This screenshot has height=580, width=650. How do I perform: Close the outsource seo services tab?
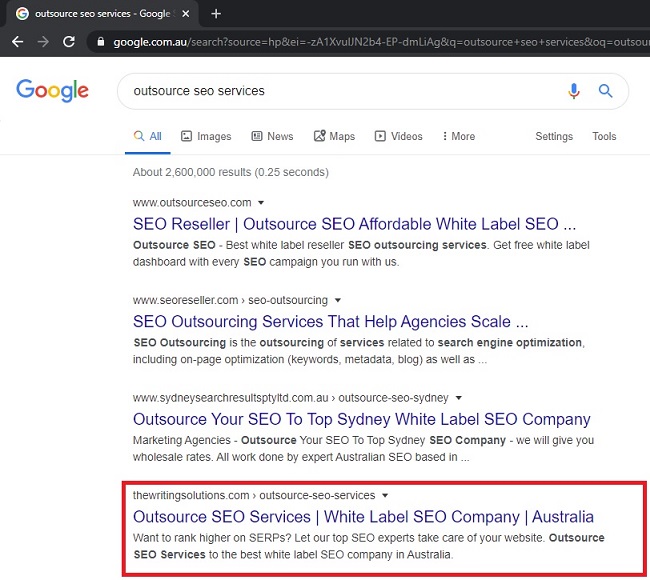pyautogui.click(x=186, y=14)
